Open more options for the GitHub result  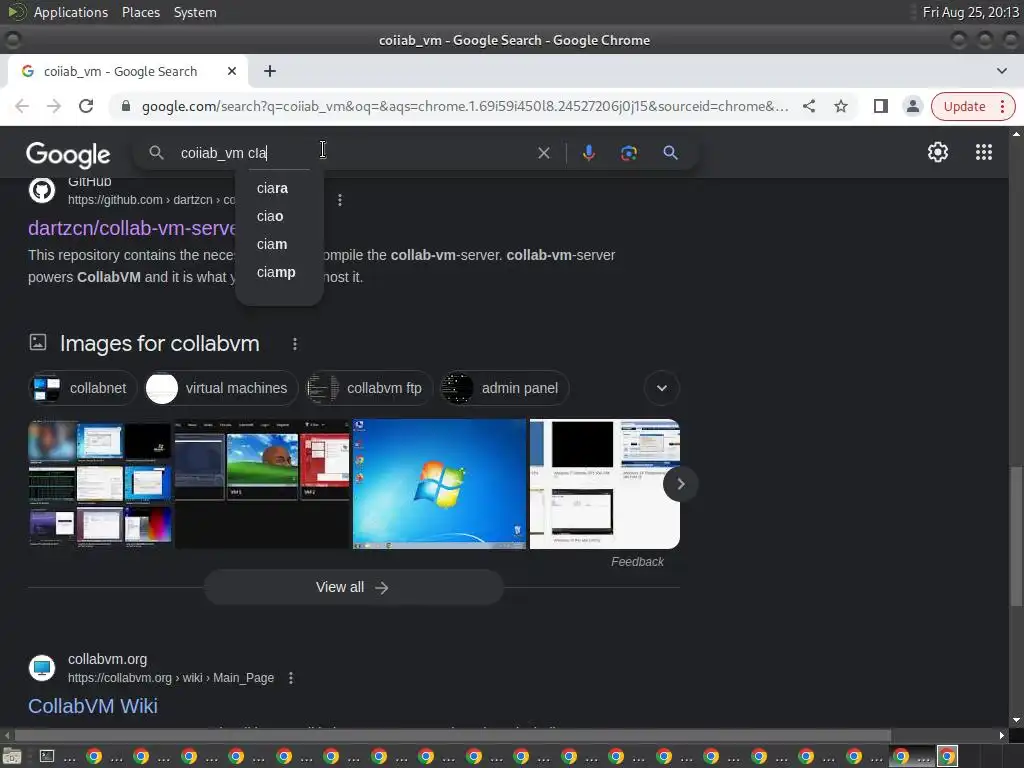(340, 200)
